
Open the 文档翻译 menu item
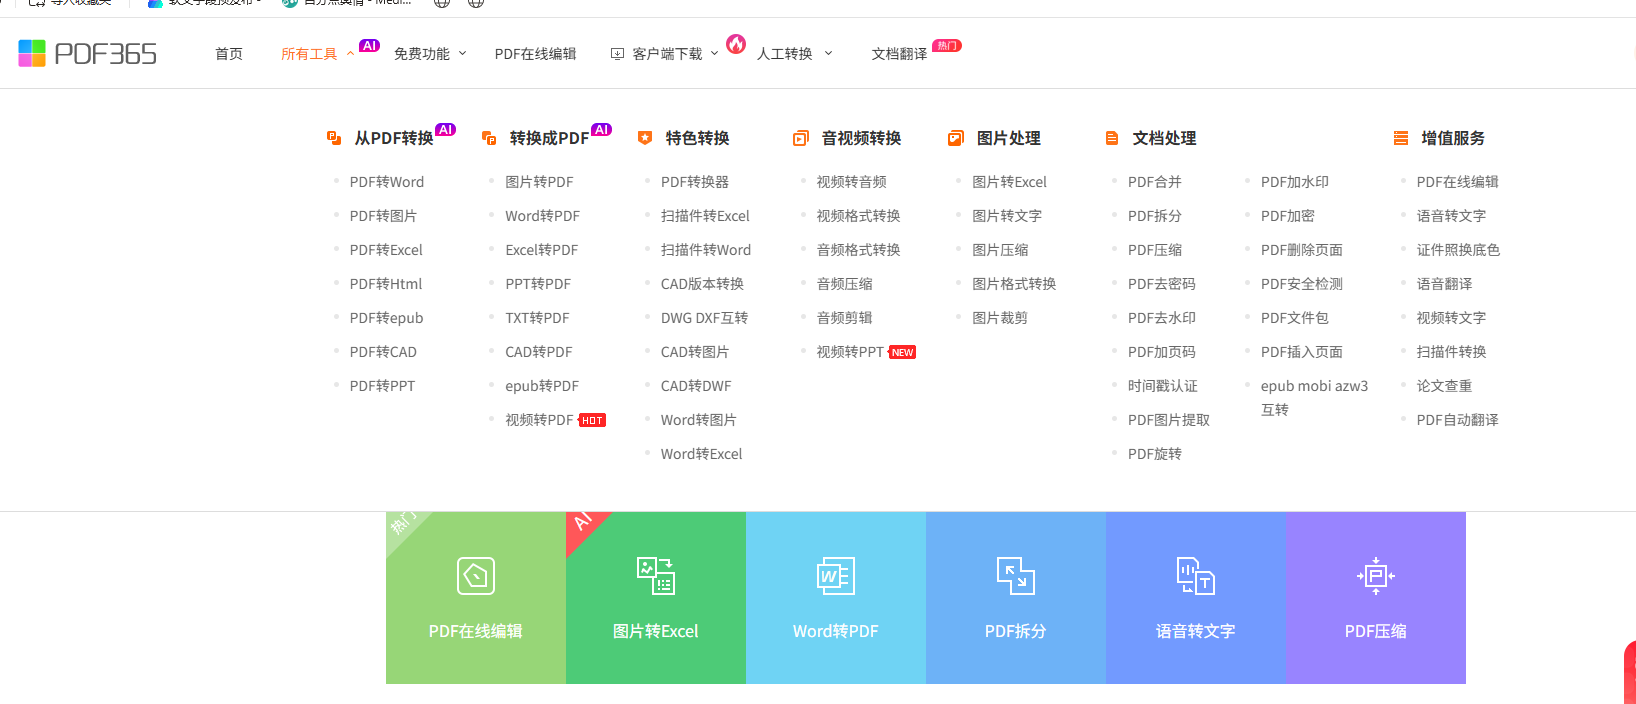899,54
